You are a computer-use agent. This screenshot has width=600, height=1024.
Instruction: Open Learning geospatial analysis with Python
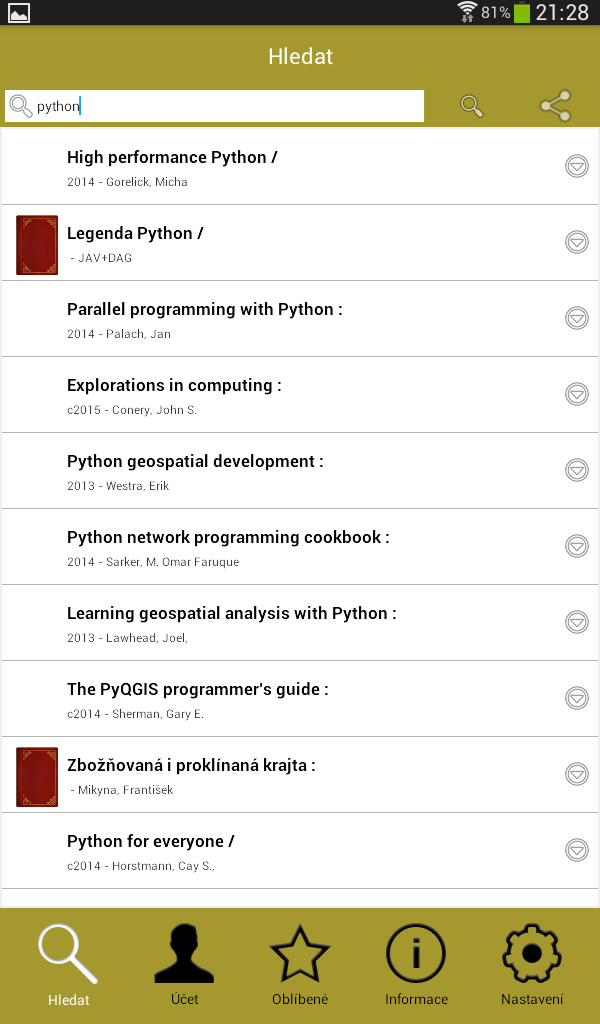pos(232,622)
